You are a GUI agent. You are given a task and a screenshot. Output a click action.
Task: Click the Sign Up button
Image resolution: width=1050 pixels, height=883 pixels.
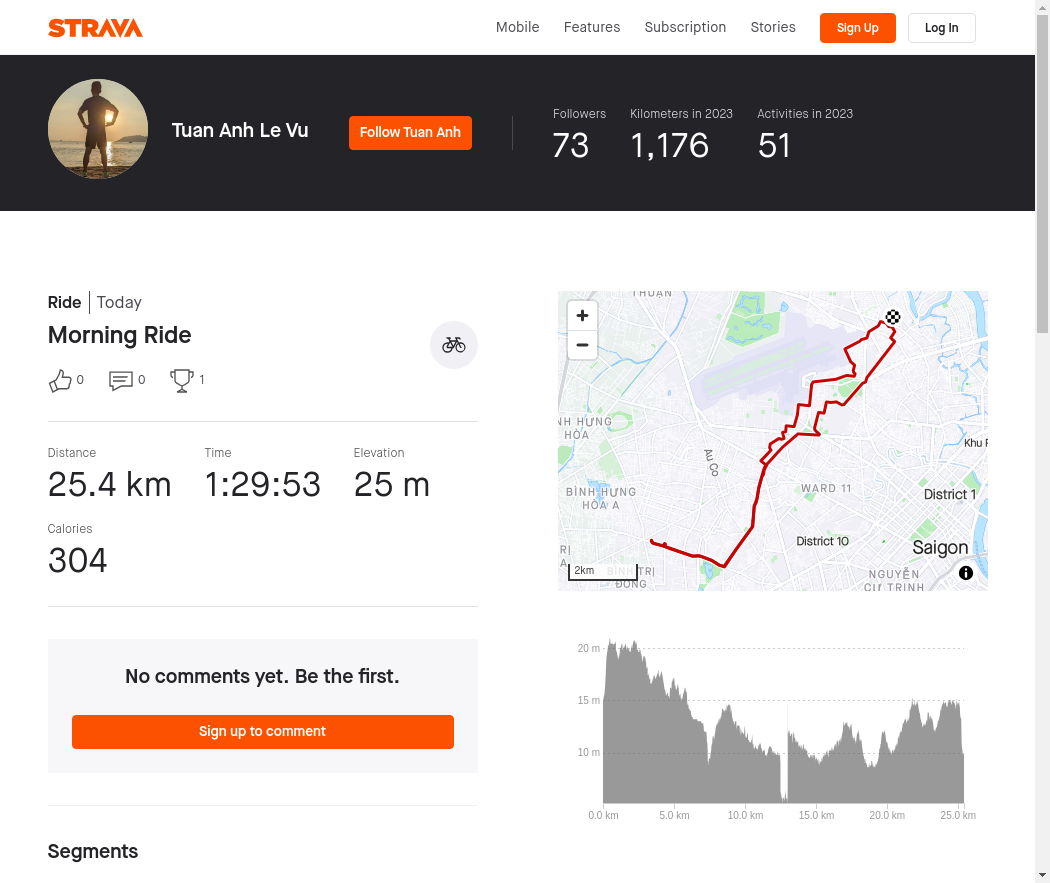857,28
